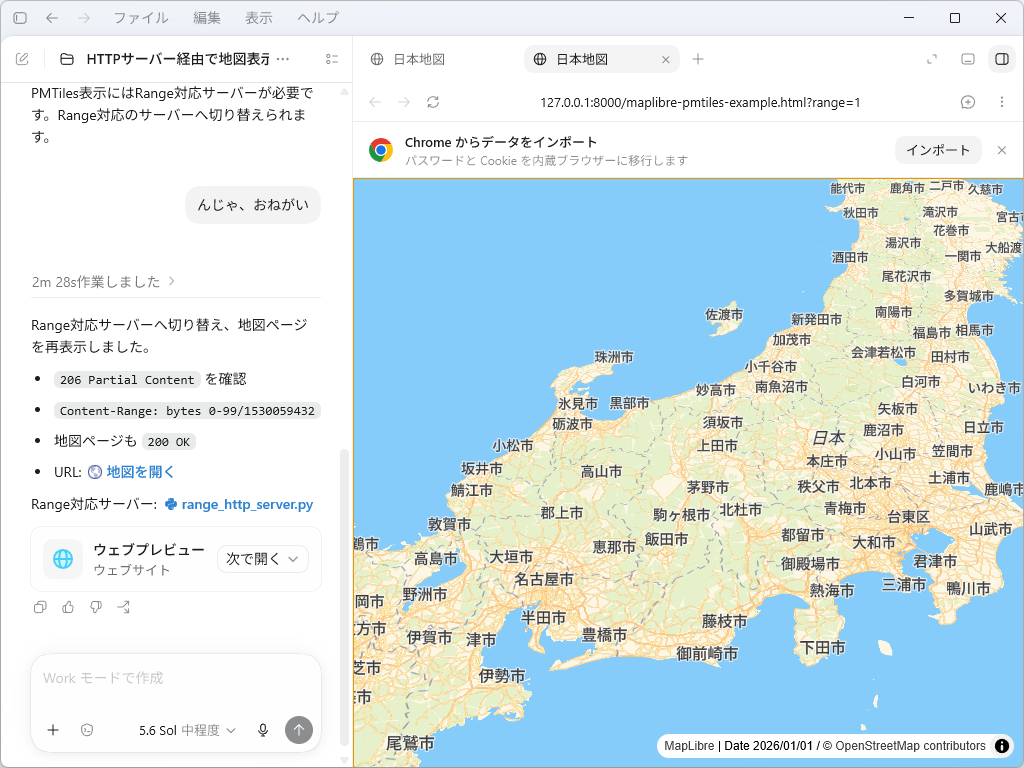Toggle the left sidebar icon in title bar
Image resolution: width=1024 pixels, height=768 pixels.
[20, 18]
